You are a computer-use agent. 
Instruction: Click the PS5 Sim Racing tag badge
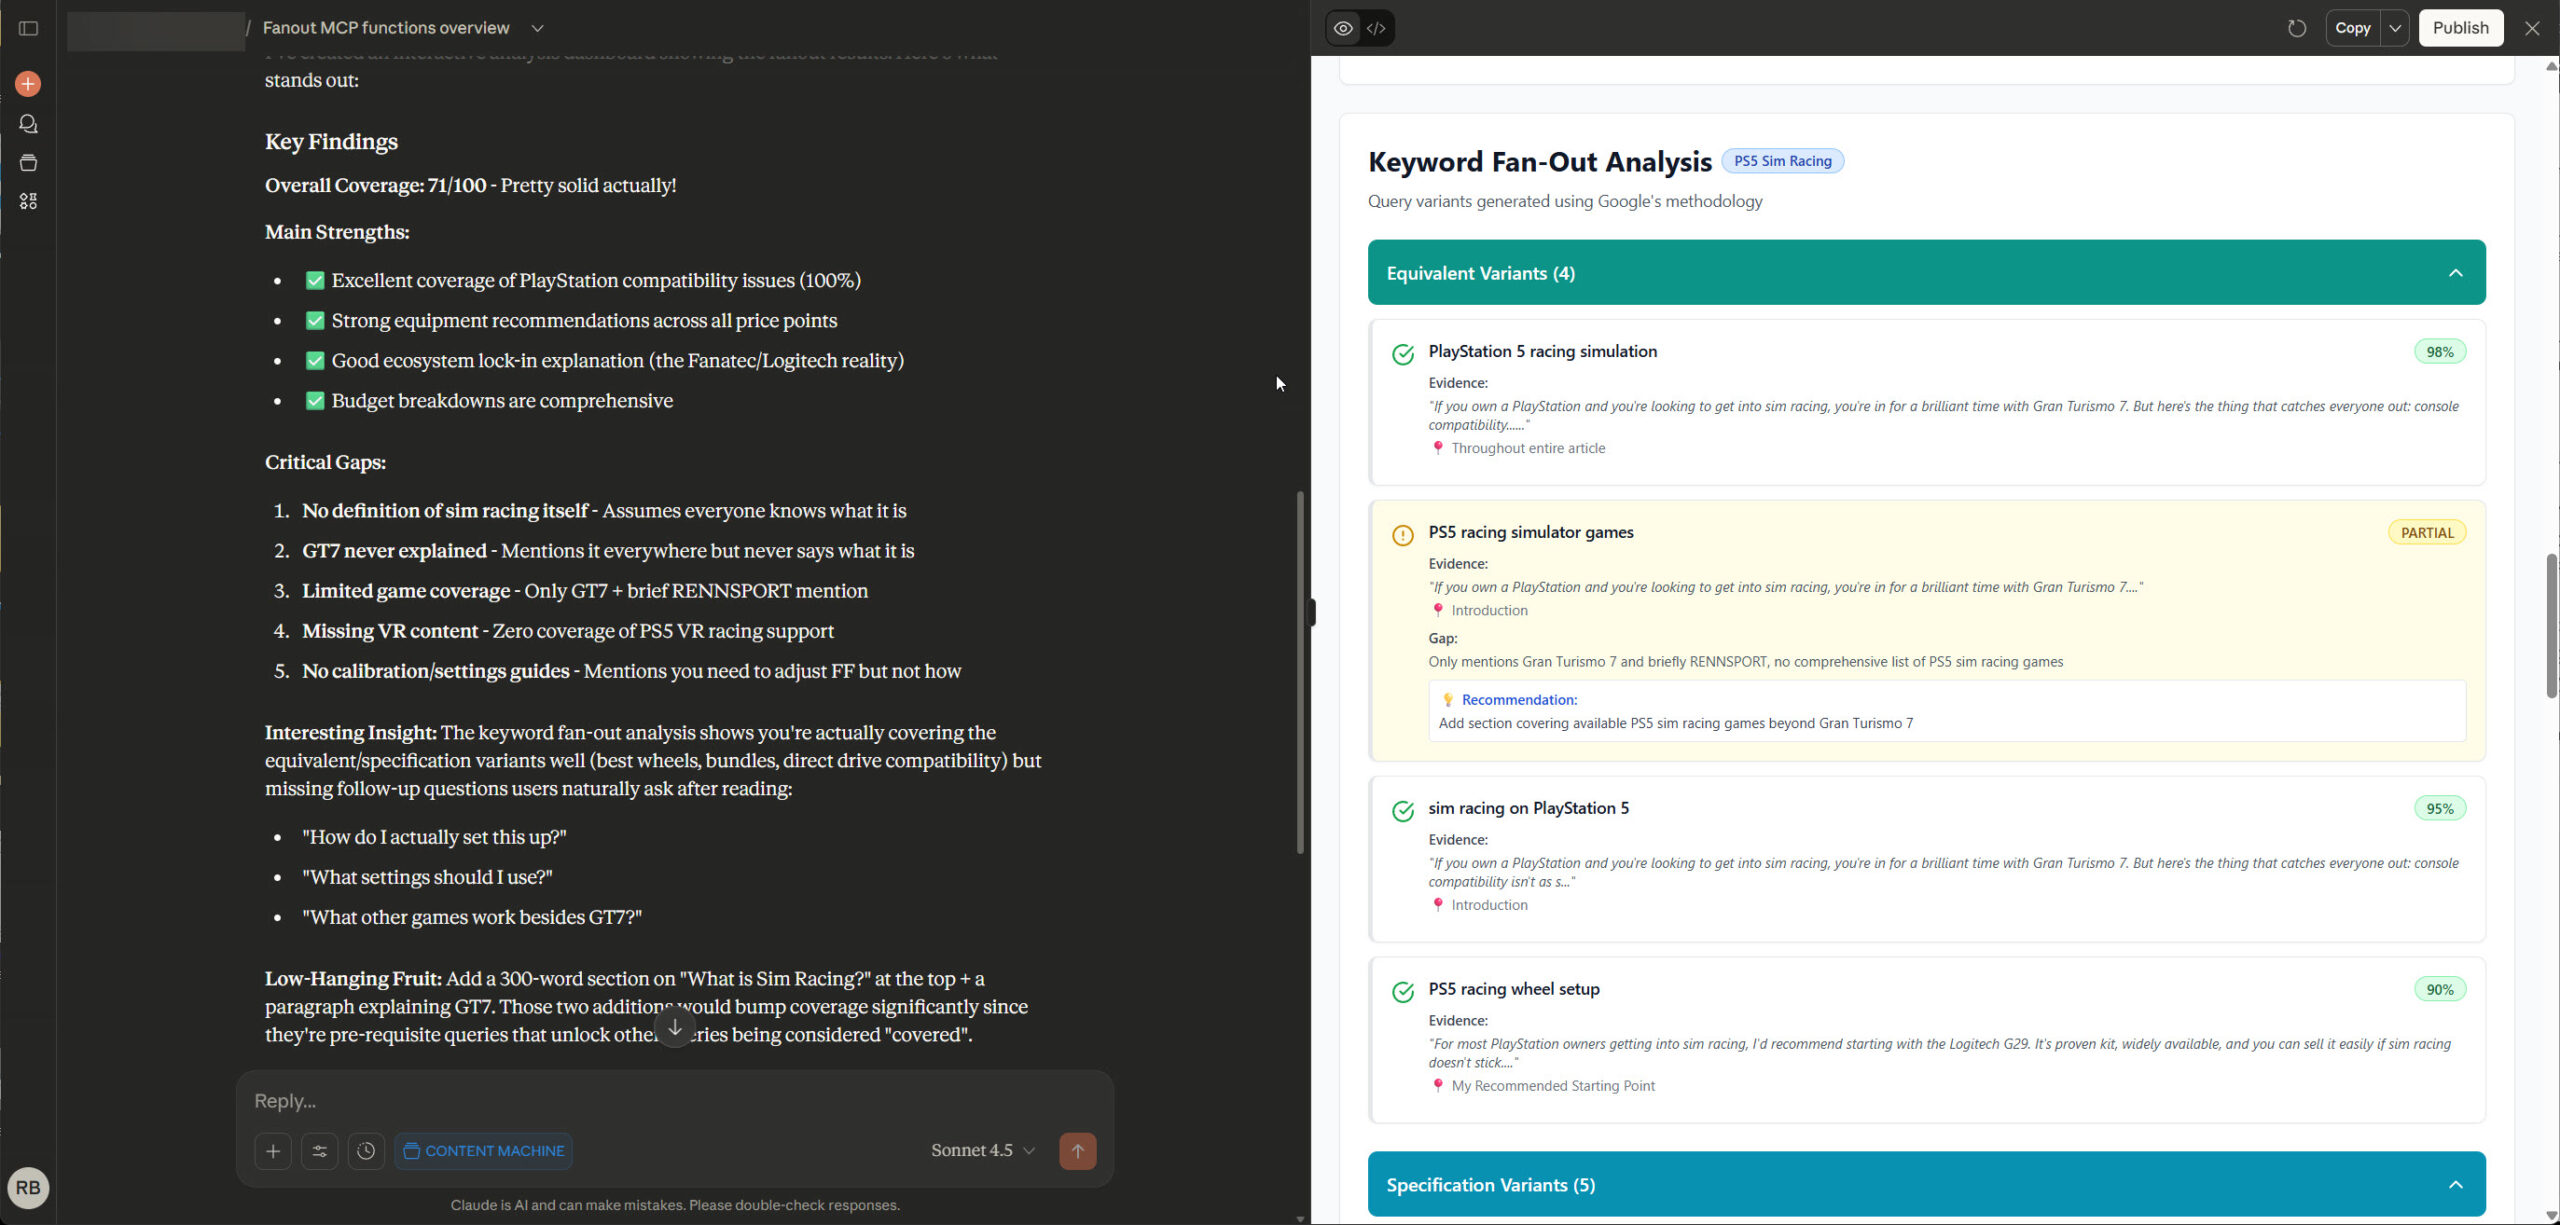pyautogui.click(x=1783, y=161)
